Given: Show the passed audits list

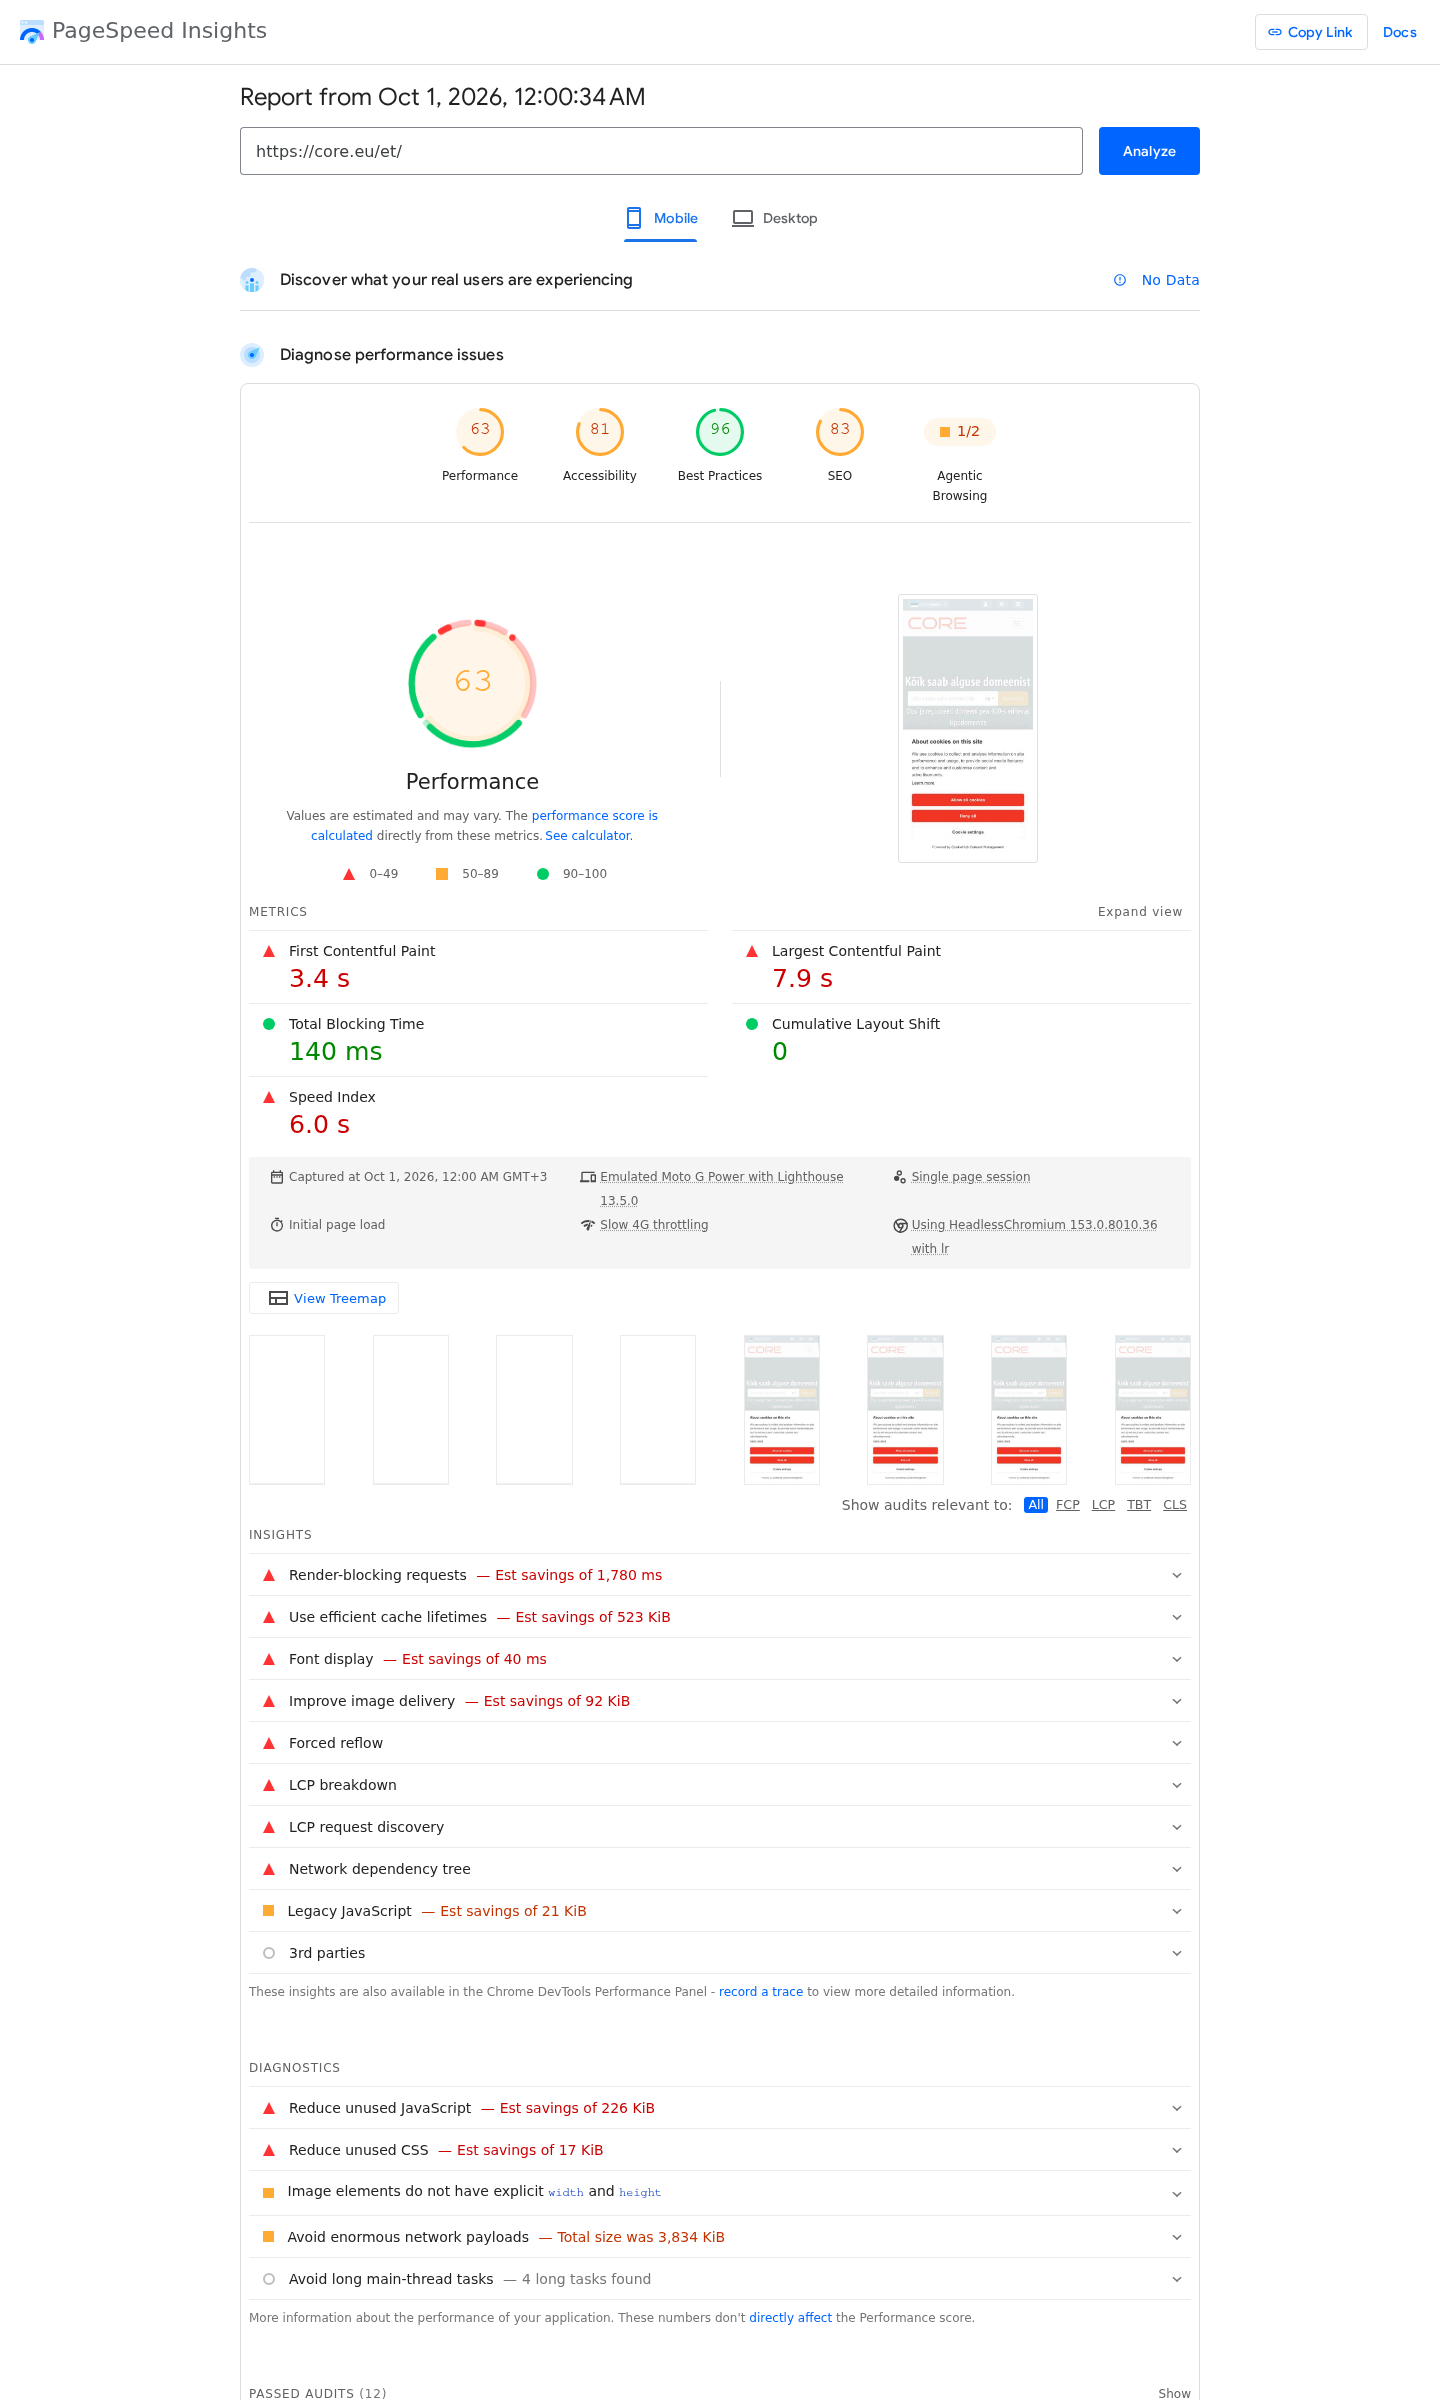Looking at the screenshot, I should tap(1174, 2393).
